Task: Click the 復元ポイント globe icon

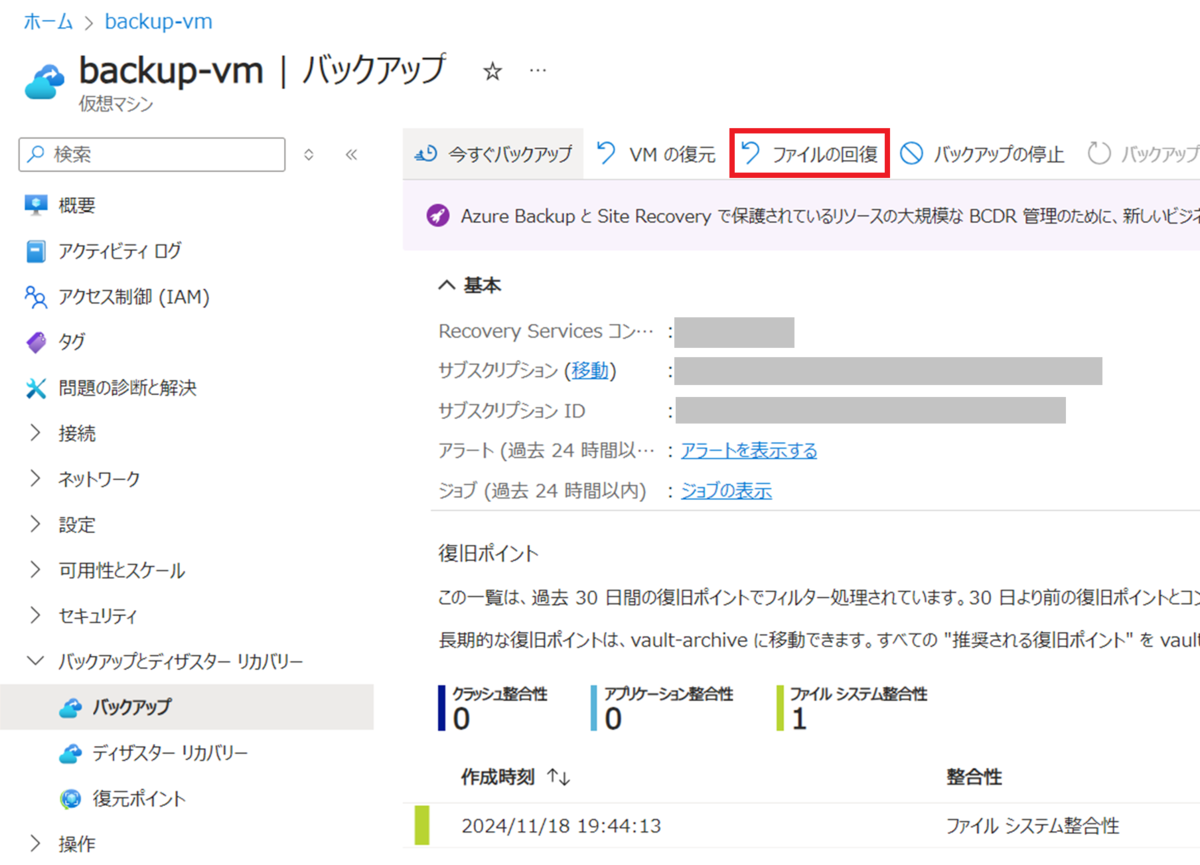Action: click(70, 799)
